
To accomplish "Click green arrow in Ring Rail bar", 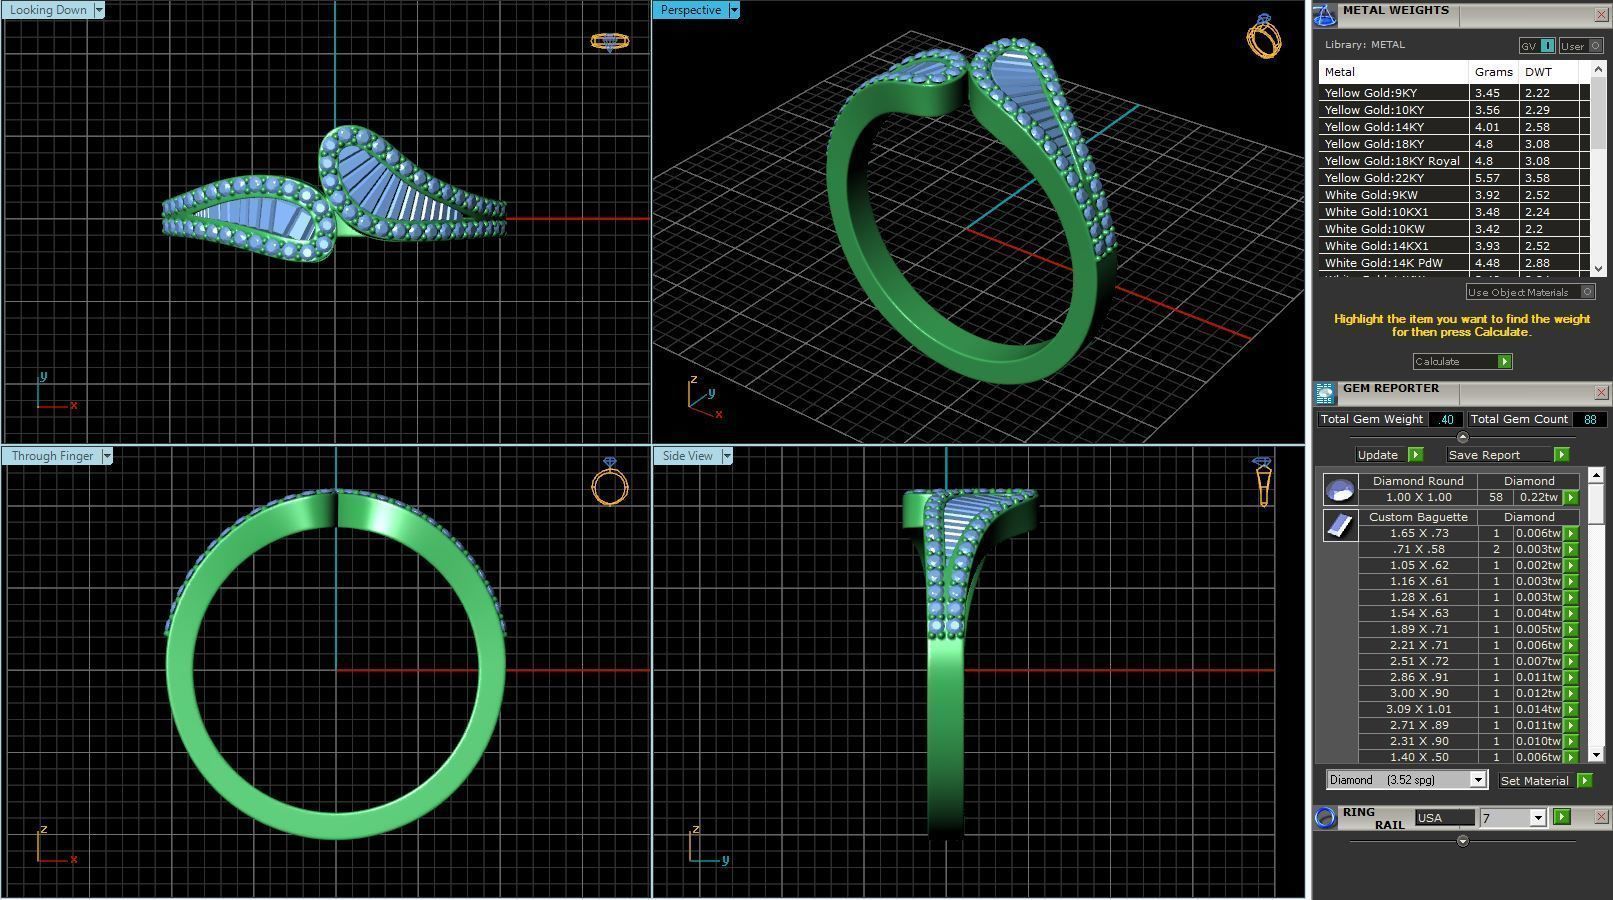I will click(1562, 817).
